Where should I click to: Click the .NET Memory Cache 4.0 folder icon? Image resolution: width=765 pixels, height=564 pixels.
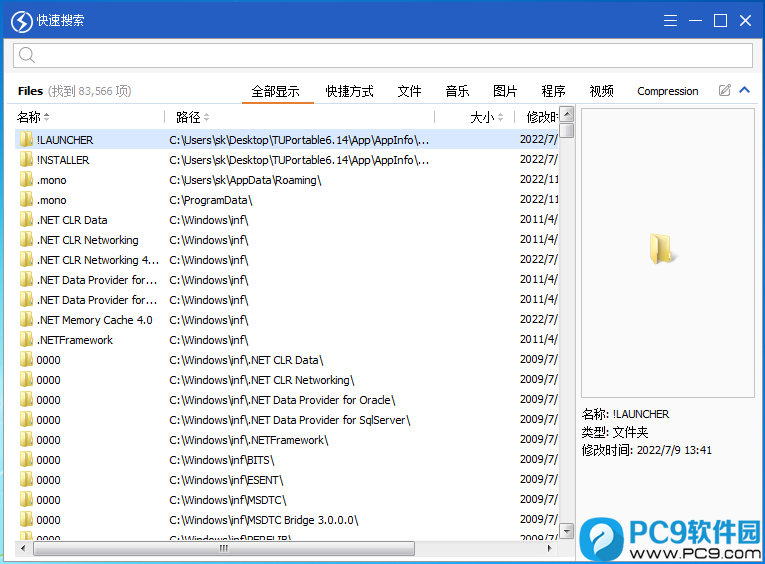tap(26, 320)
